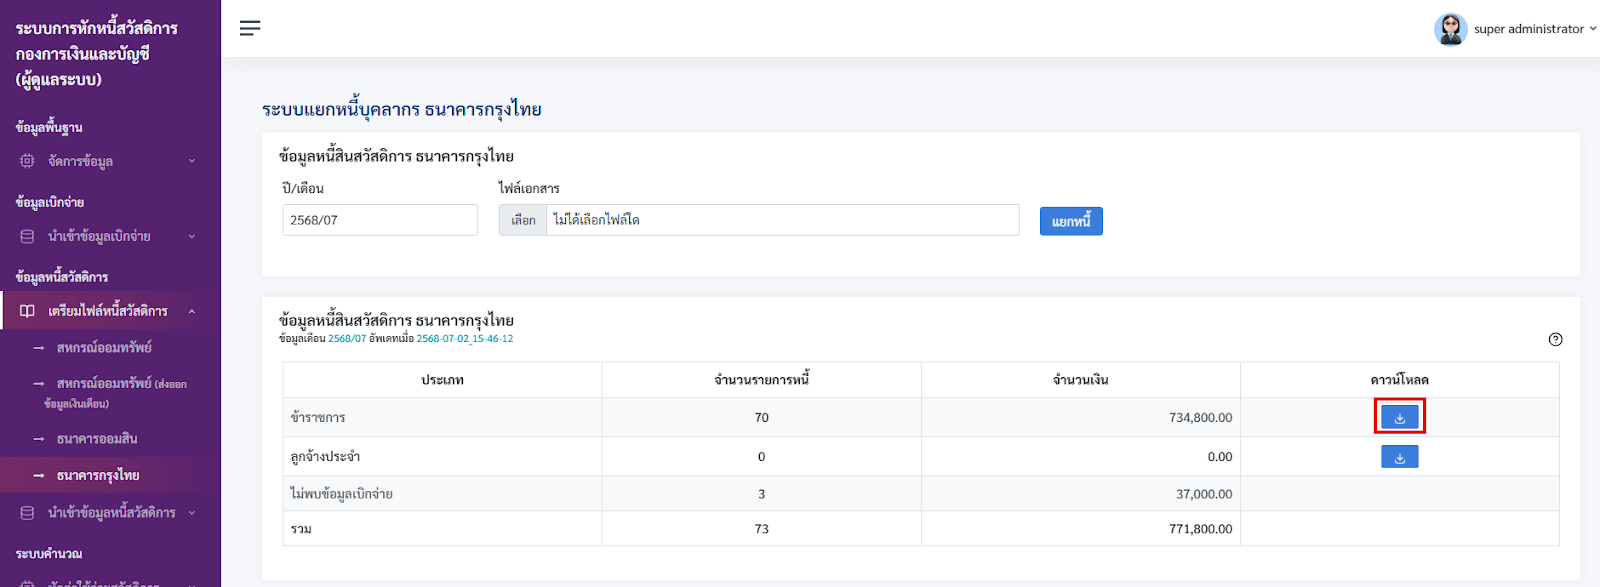Expand the จัดการข้อมูล menu chevron
Viewport: 1600px width, 587px height.
[192, 161]
